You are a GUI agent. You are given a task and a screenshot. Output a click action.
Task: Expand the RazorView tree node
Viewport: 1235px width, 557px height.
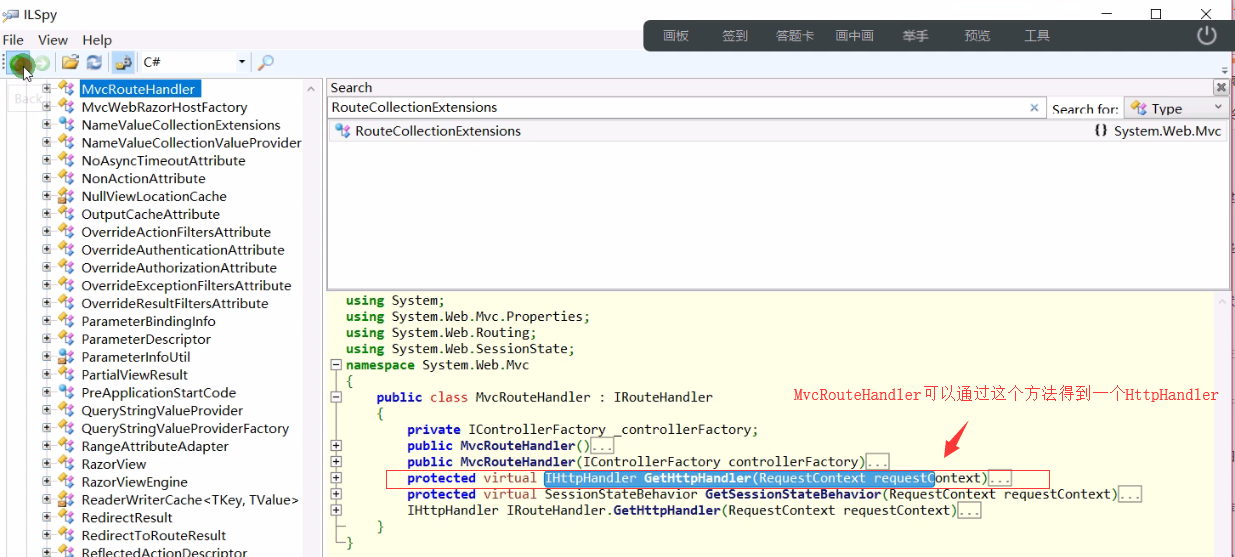click(46, 464)
